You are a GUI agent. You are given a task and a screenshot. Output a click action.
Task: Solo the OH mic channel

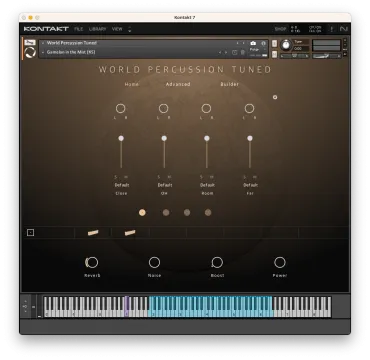pos(159,177)
